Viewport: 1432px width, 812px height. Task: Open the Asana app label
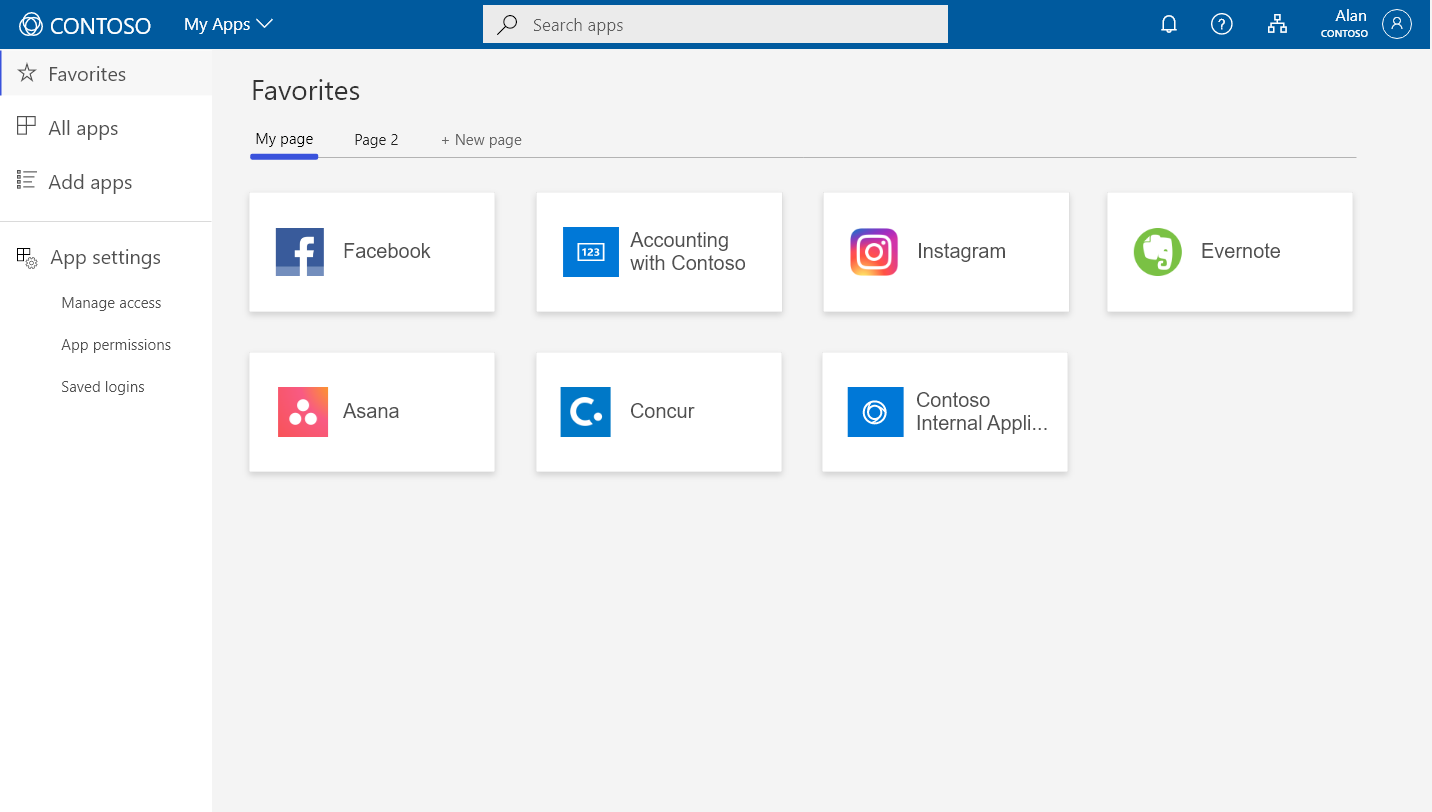pos(371,411)
